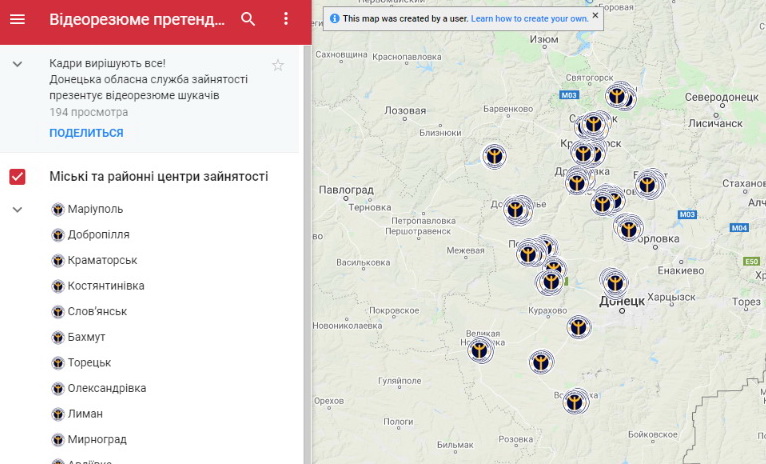Image resolution: width=766 pixels, height=464 pixels.
Task: Select Олександрівка in the list
Action: click(x=106, y=388)
